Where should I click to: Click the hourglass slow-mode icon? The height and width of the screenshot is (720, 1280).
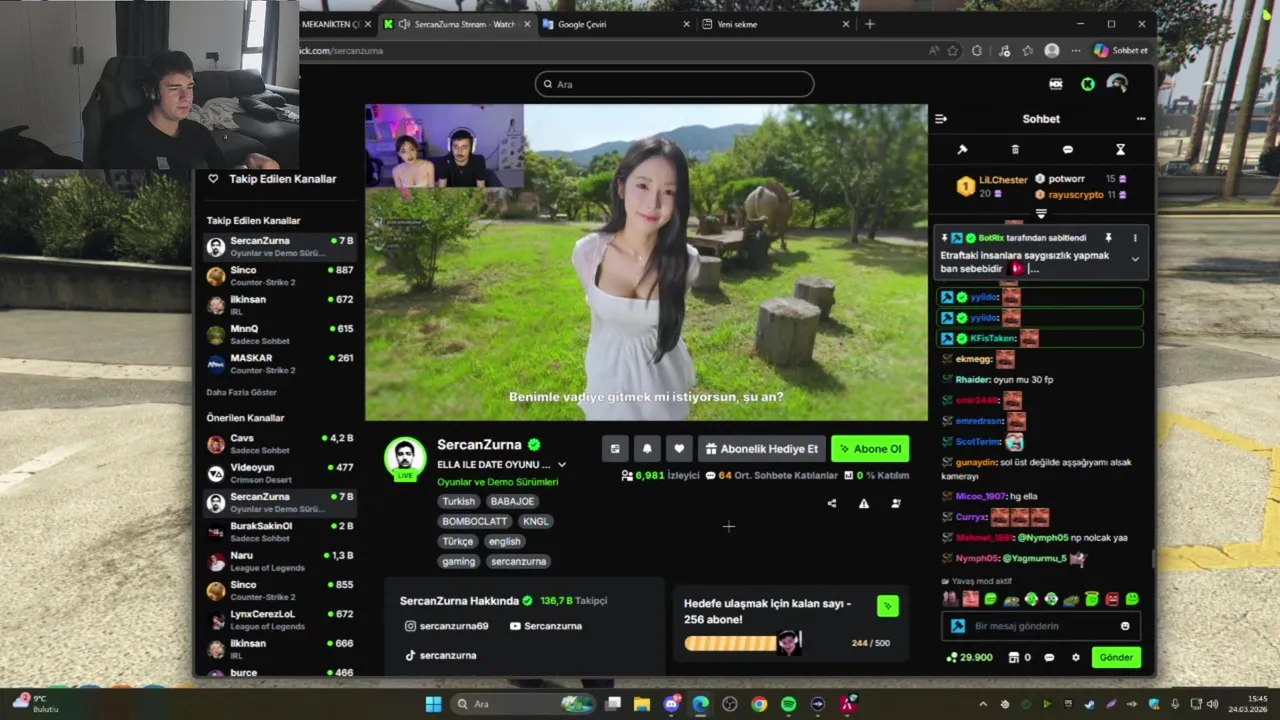pyautogui.click(x=1120, y=150)
